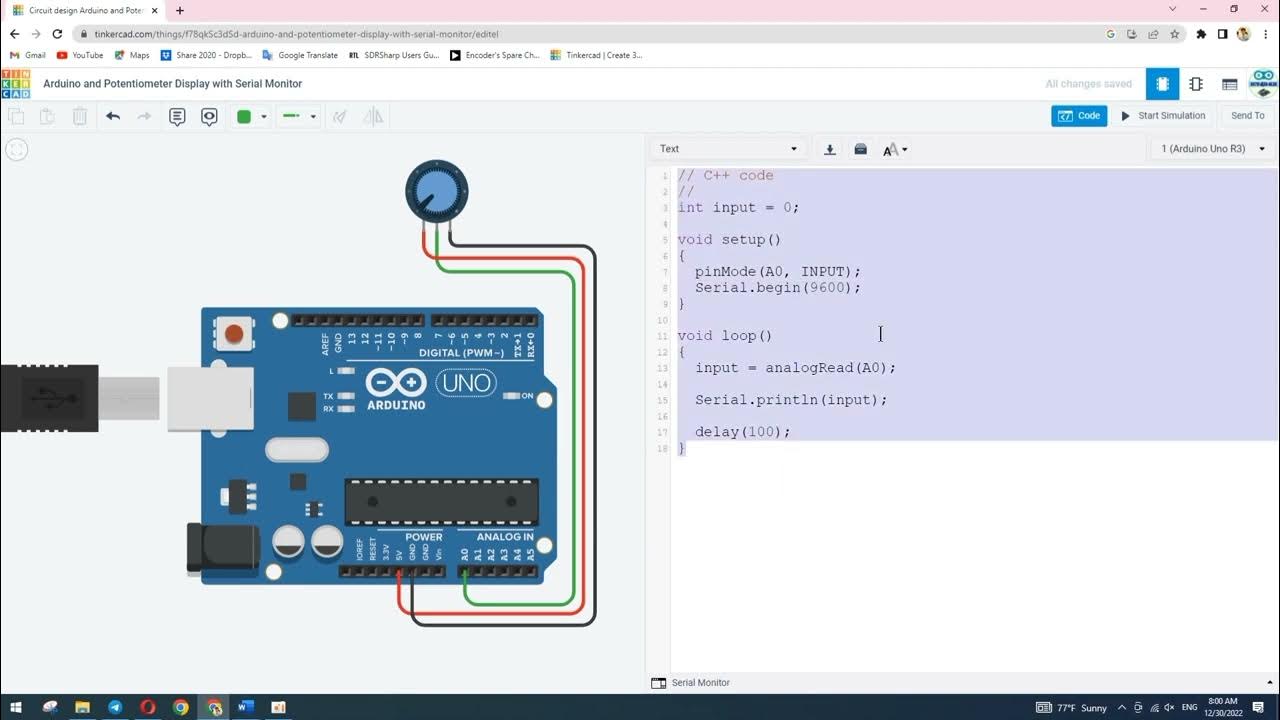Open the font size dropdown
The image size is (1280, 720).
coord(895,150)
